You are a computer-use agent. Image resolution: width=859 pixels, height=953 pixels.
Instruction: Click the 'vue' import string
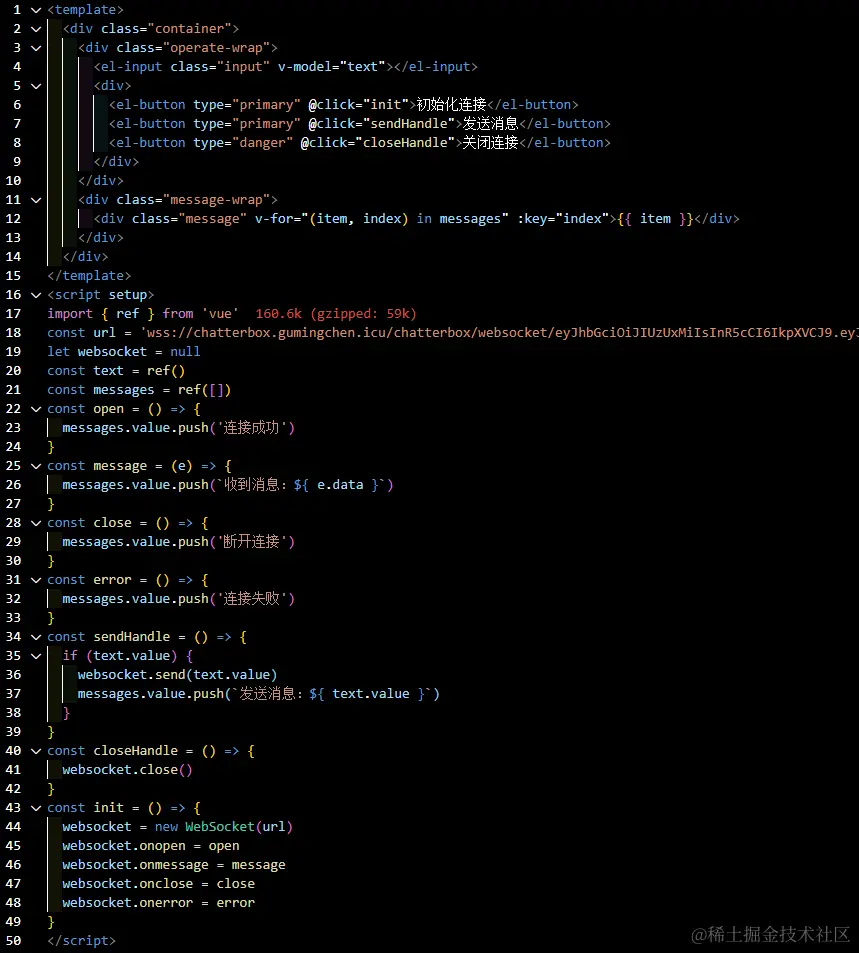[220, 314]
